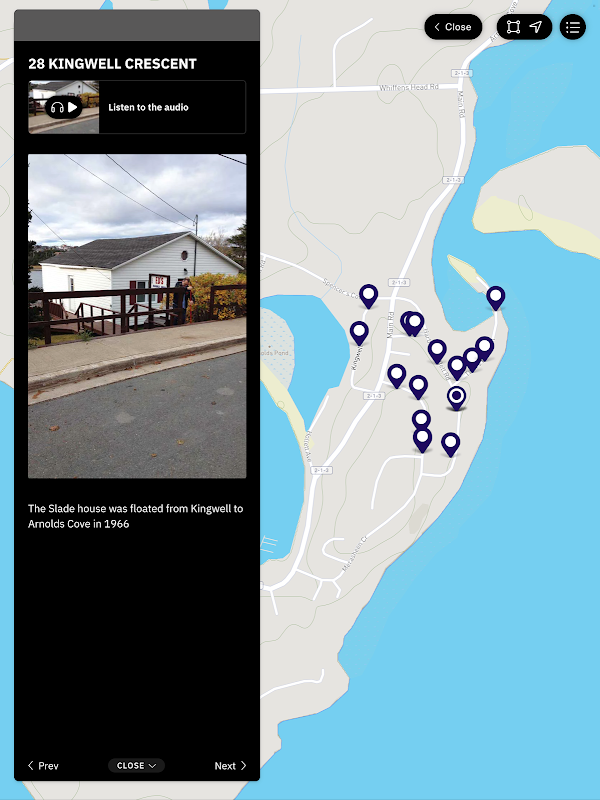This screenshot has width=600, height=800.
Task: Select the map pin near Spencer's Cove
Action: click(x=368, y=296)
